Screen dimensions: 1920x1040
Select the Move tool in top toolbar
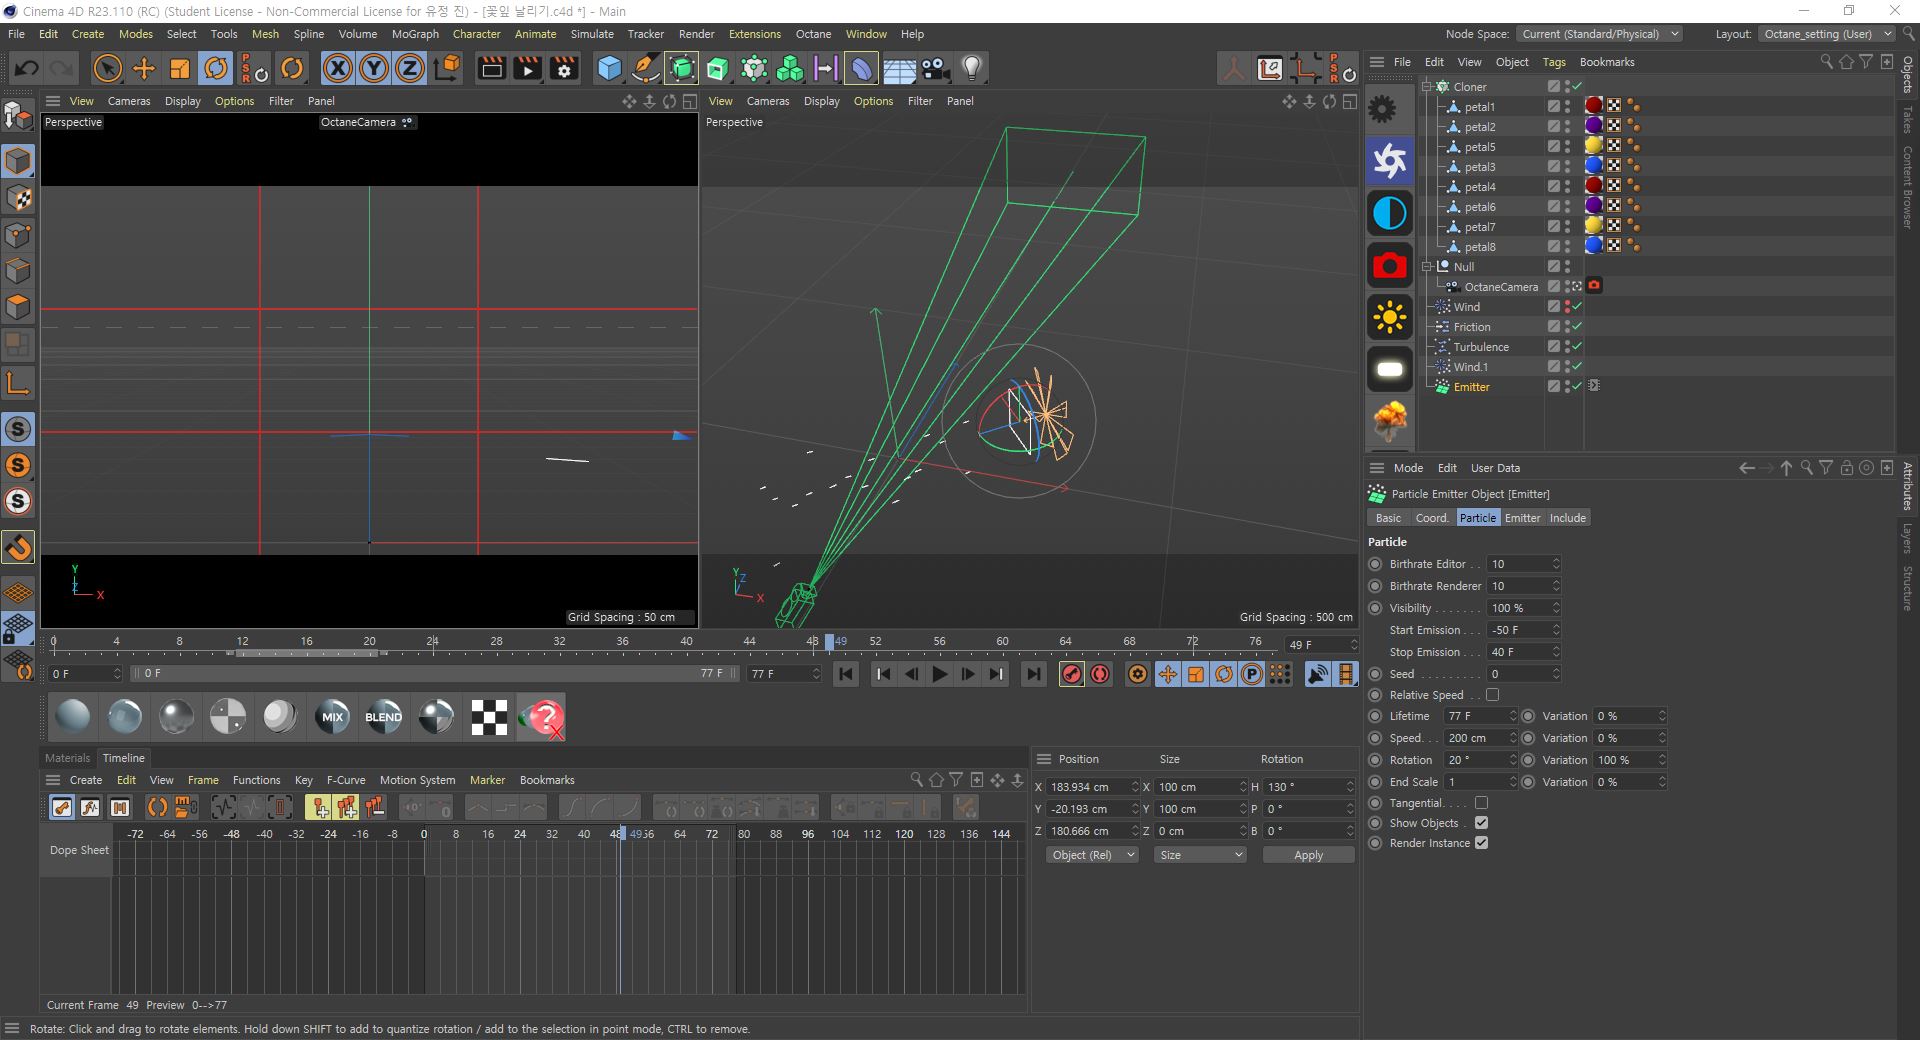coord(144,68)
